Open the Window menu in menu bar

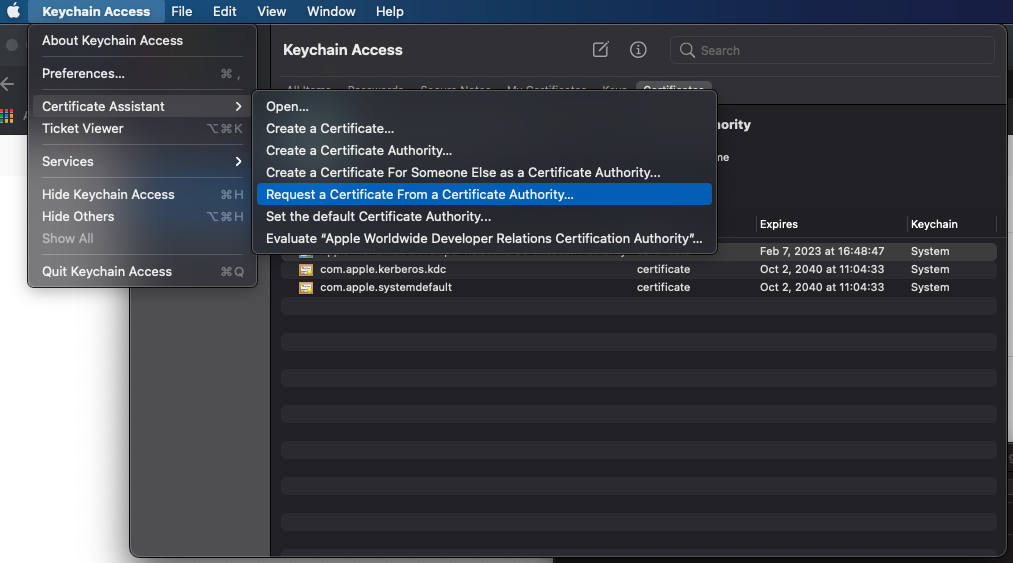331,11
